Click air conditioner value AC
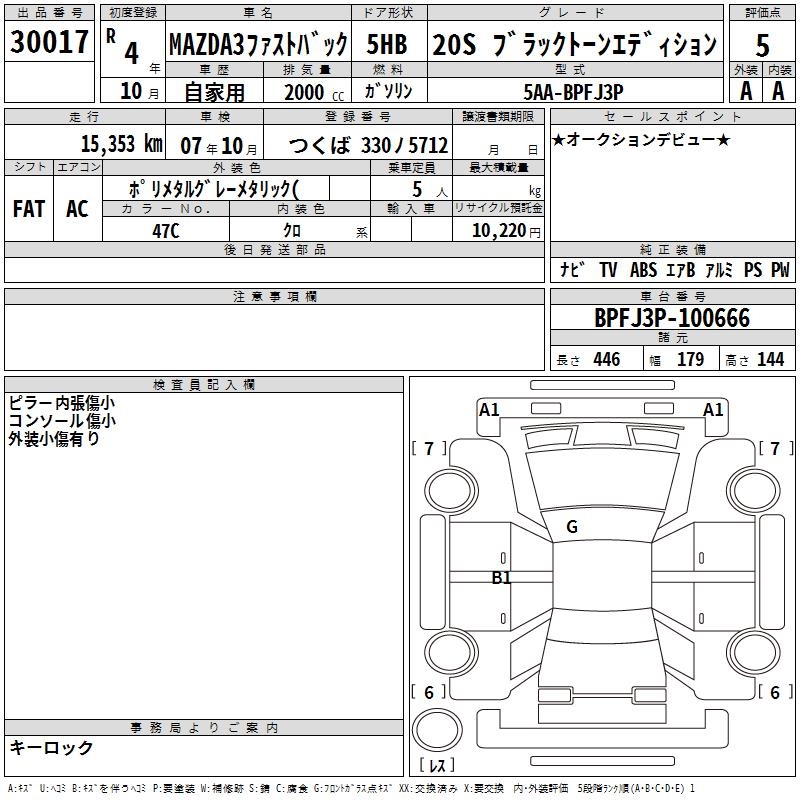Image resolution: width=800 pixels, height=800 pixels. tap(77, 209)
